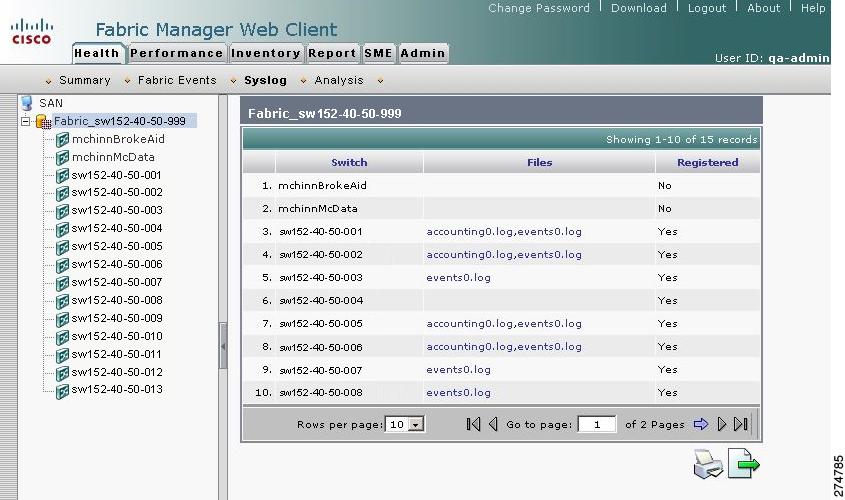Click the SAN root icon in tree

pos(27,103)
